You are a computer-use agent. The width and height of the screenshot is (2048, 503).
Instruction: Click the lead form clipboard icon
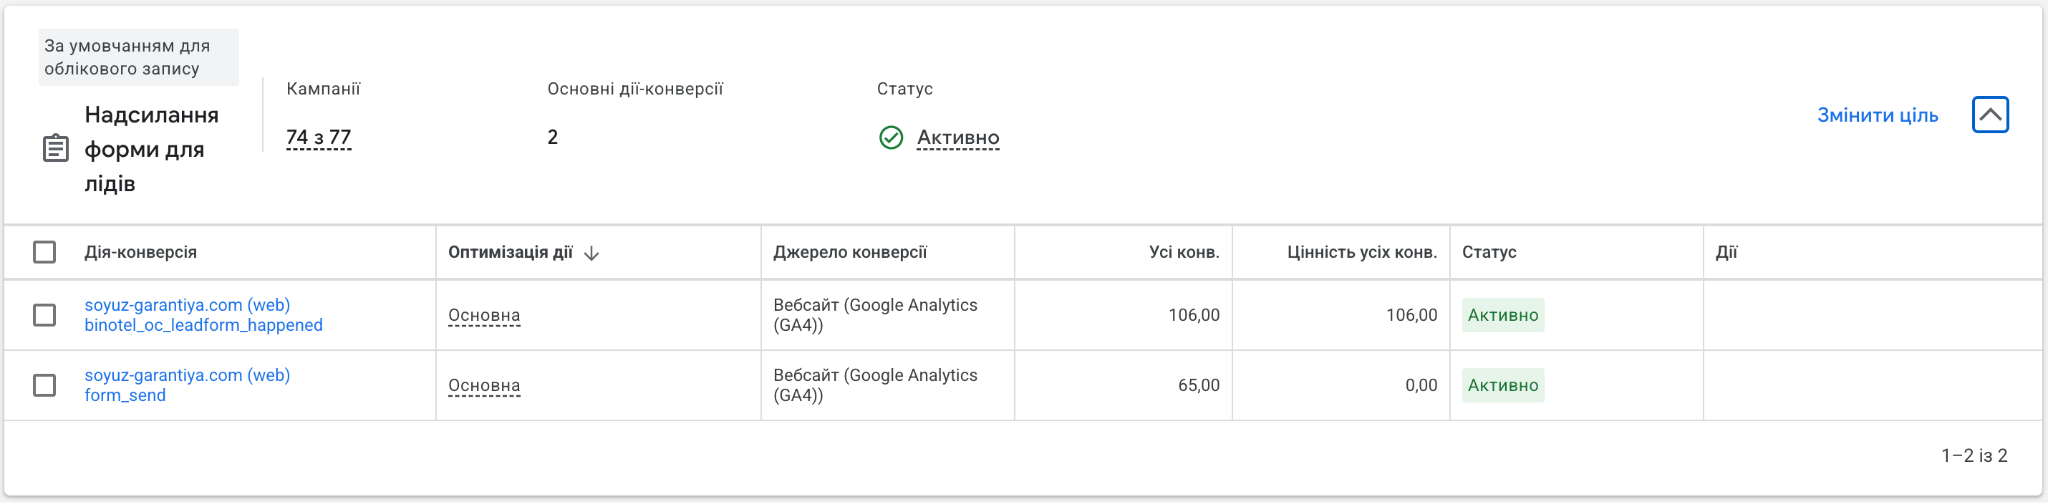tap(56, 149)
